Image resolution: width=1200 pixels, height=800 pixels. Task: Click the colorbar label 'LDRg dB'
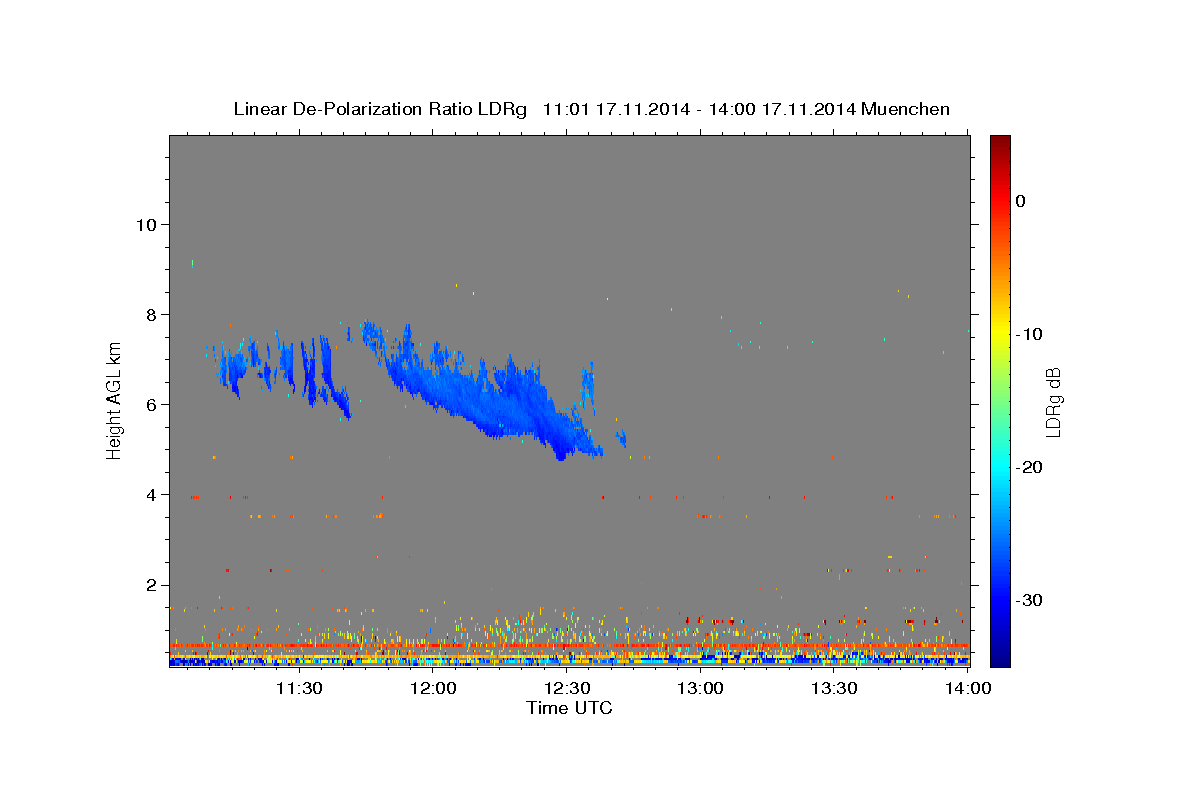click(x=1052, y=402)
